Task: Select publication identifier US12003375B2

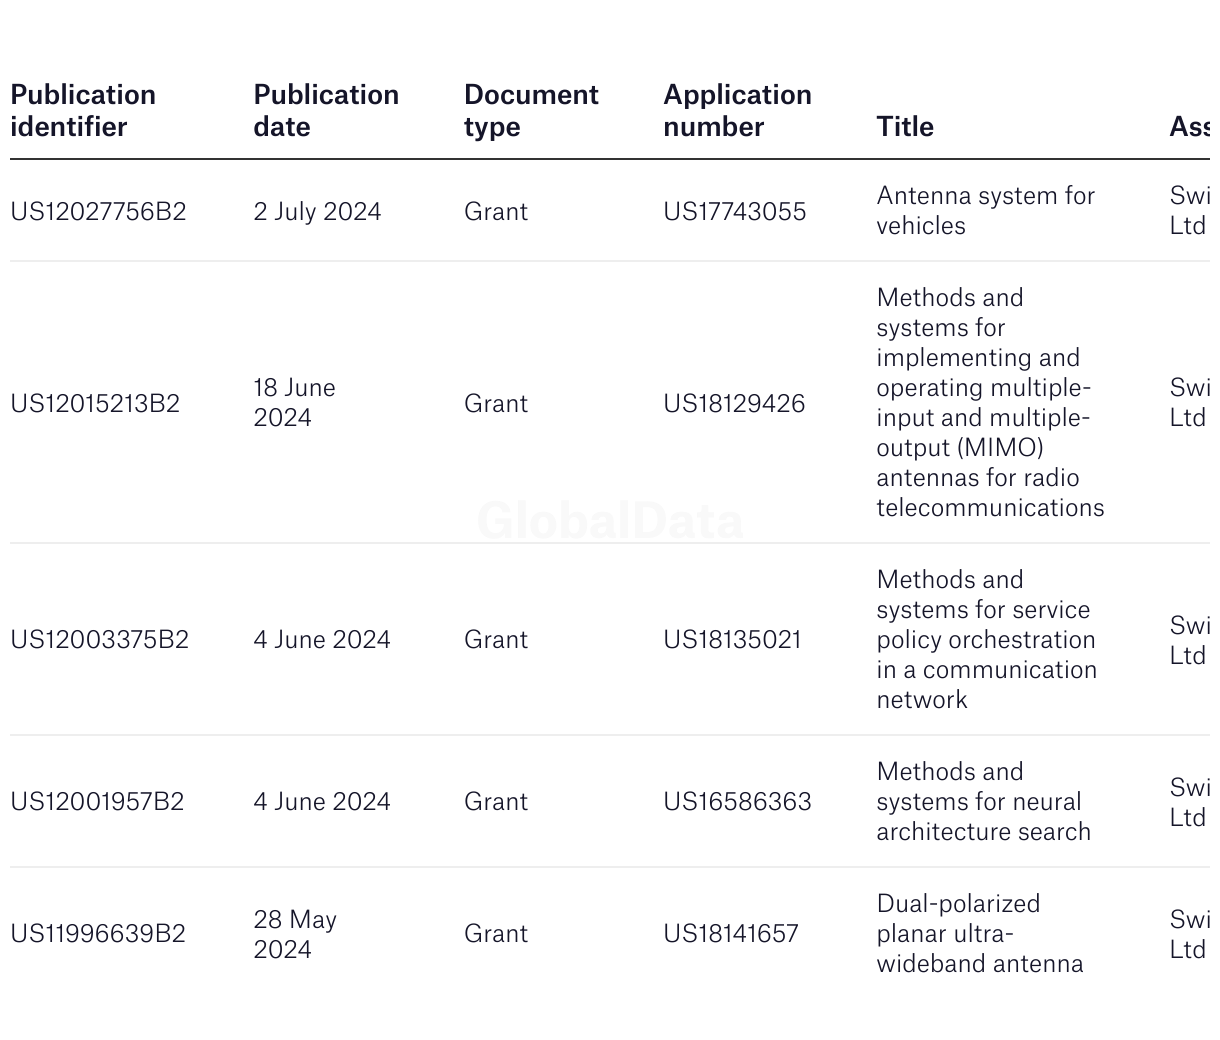Action: (99, 640)
